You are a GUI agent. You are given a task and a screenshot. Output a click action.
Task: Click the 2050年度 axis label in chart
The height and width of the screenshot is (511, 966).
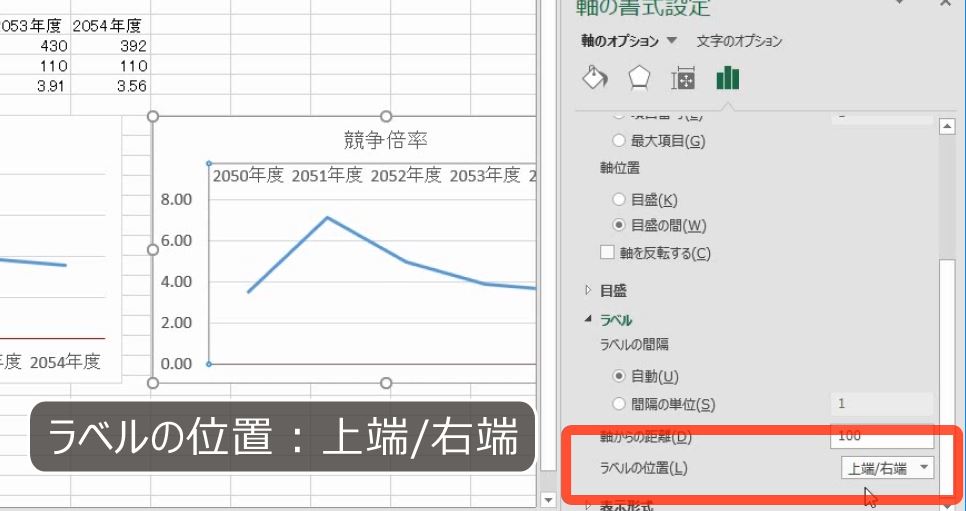(x=248, y=176)
